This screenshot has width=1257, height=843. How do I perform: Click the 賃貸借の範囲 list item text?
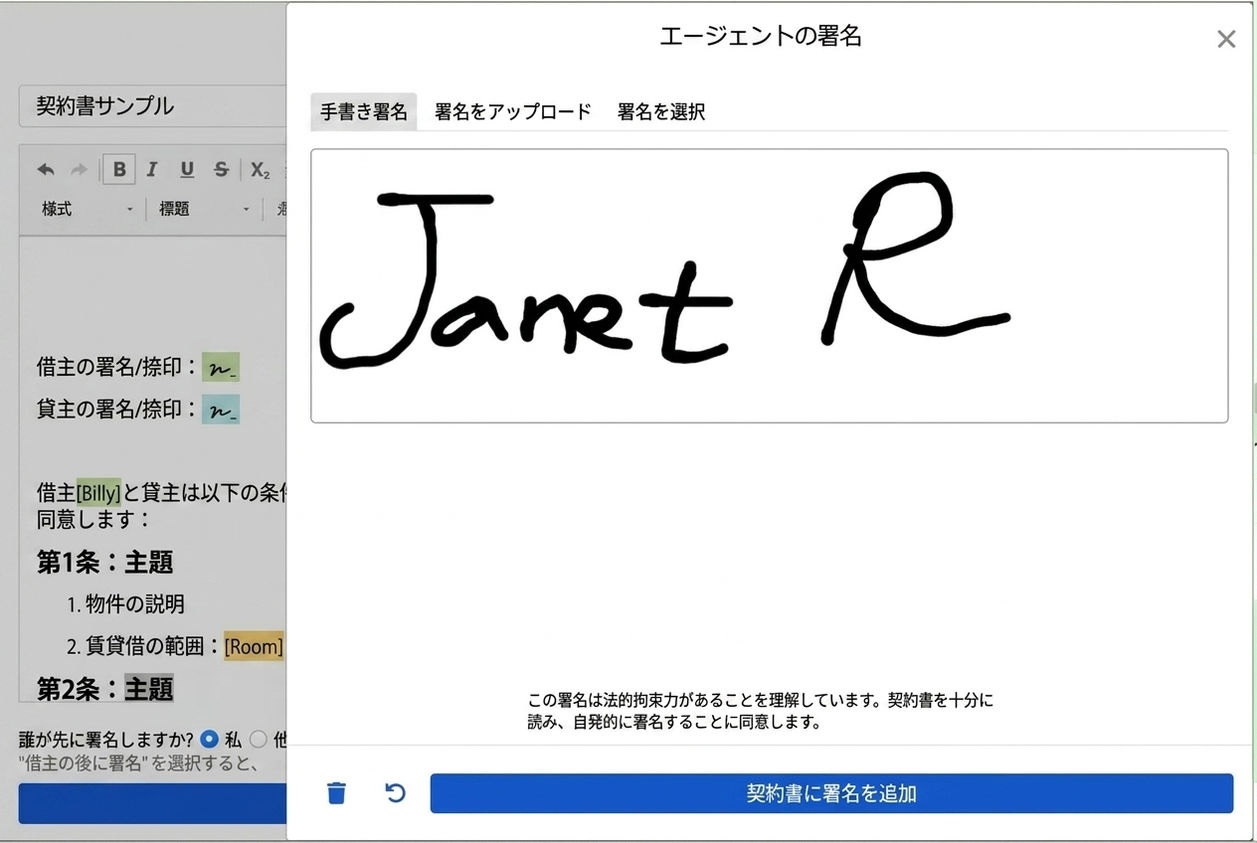(152, 647)
